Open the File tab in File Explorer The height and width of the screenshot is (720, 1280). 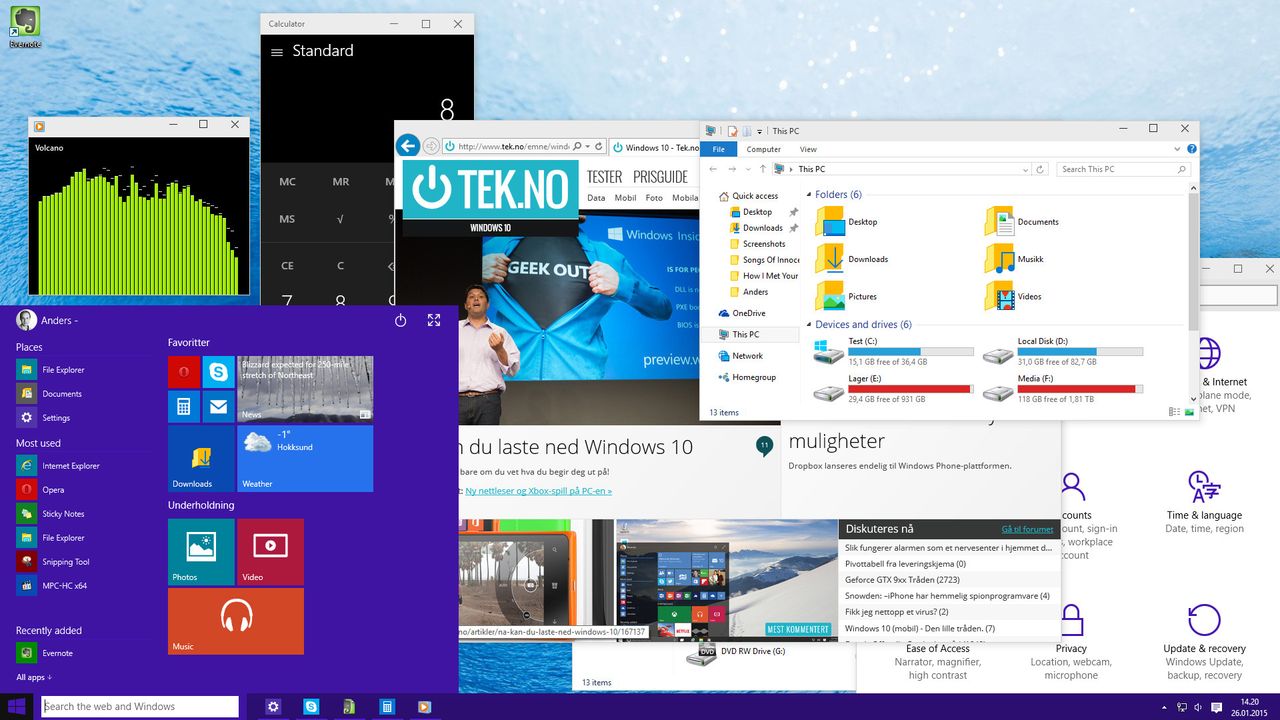(718, 149)
